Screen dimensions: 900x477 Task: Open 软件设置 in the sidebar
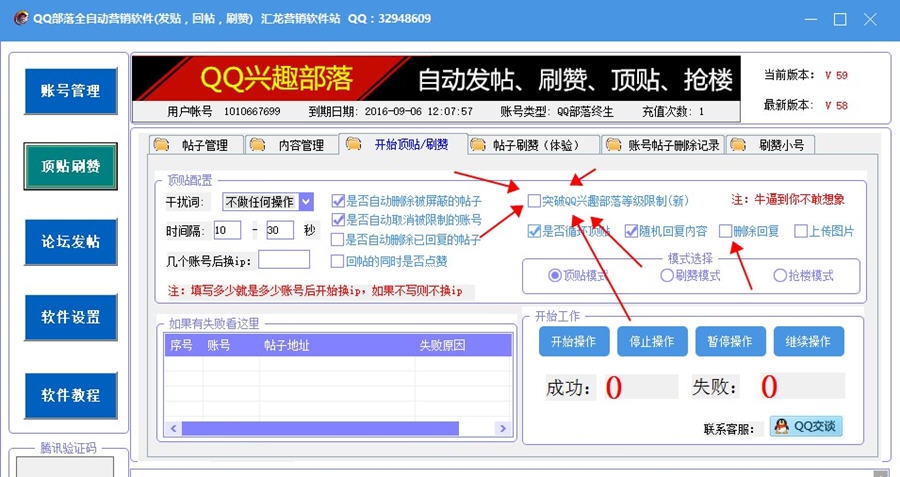pos(71,317)
